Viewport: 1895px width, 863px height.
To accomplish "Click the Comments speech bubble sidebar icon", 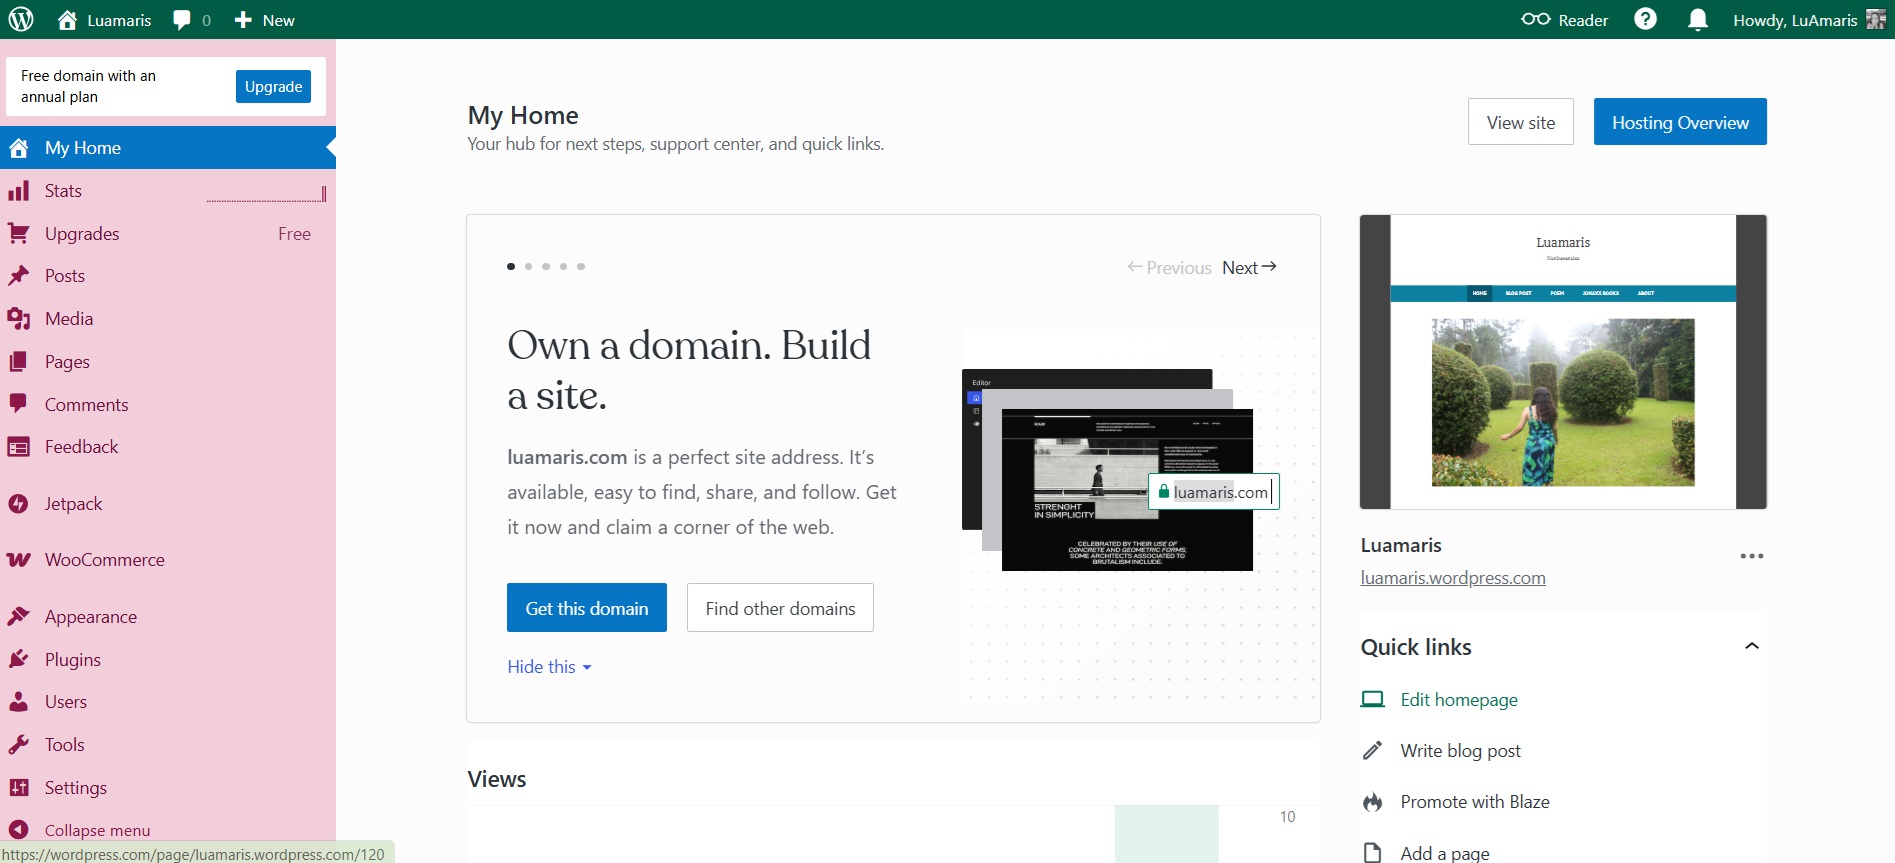I will coord(19,404).
